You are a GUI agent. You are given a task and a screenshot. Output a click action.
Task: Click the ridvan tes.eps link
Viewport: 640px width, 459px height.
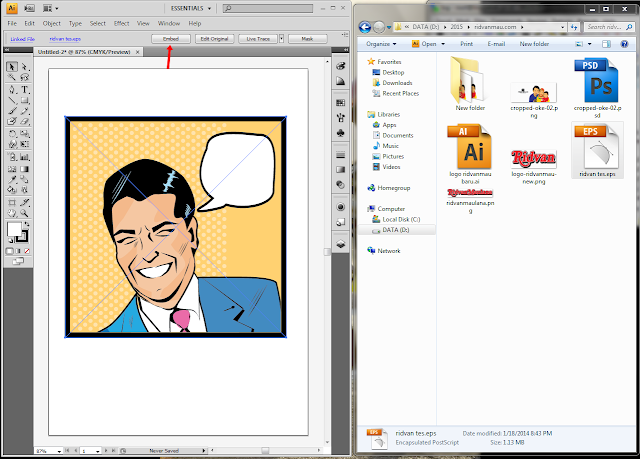pyautogui.click(x=65, y=39)
